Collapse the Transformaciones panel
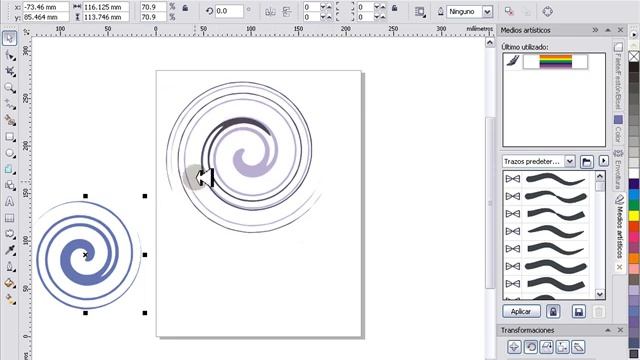Image resolution: width=640 pixels, height=360 pixels. click(608, 330)
